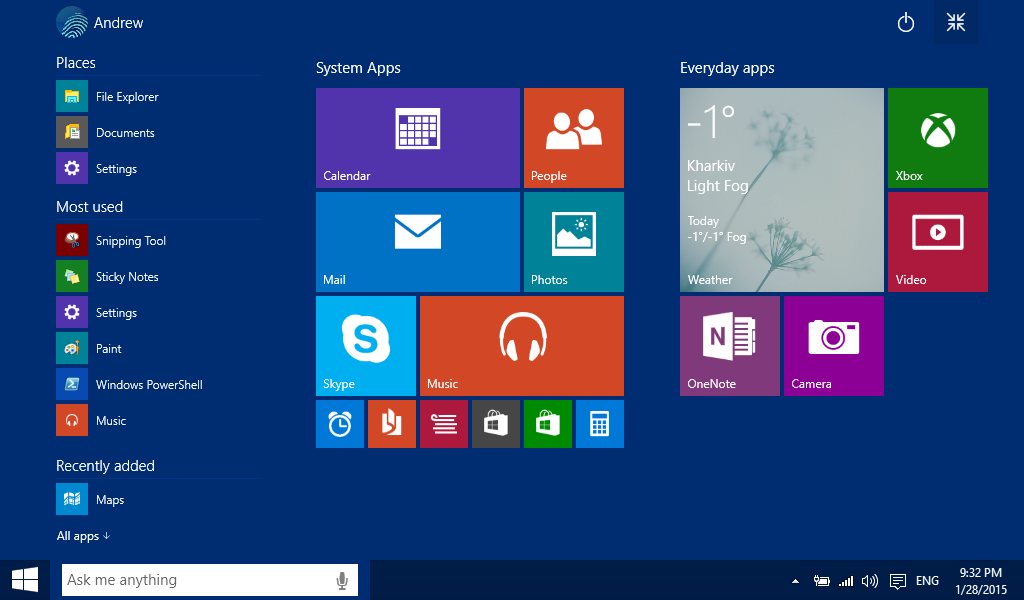Open the orange Reader small tile
This screenshot has width=1024, height=600.
click(x=392, y=424)
